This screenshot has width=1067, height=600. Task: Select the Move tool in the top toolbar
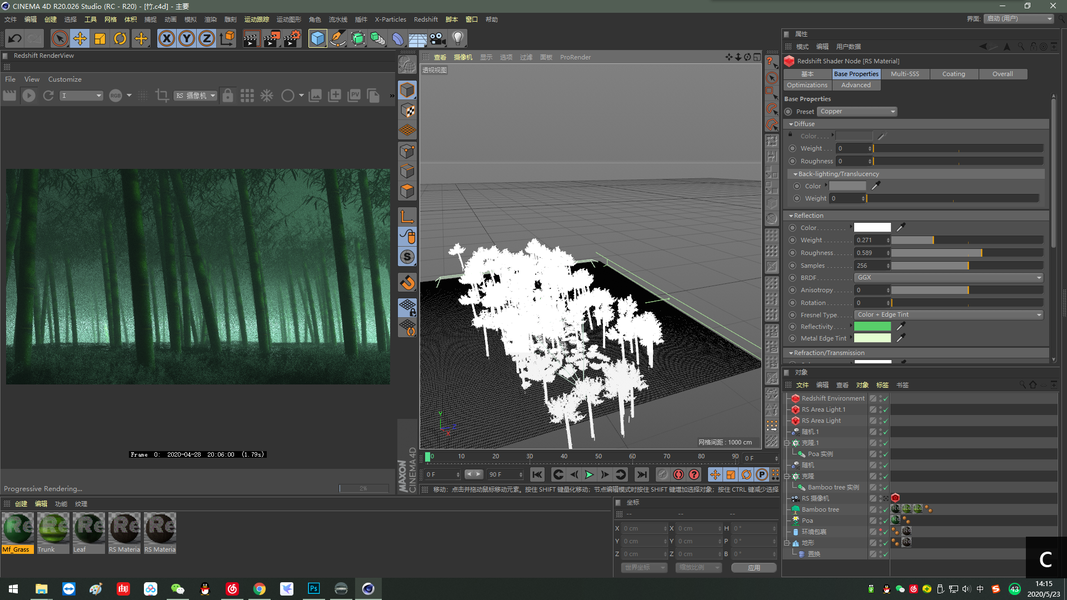click(80, 38)
